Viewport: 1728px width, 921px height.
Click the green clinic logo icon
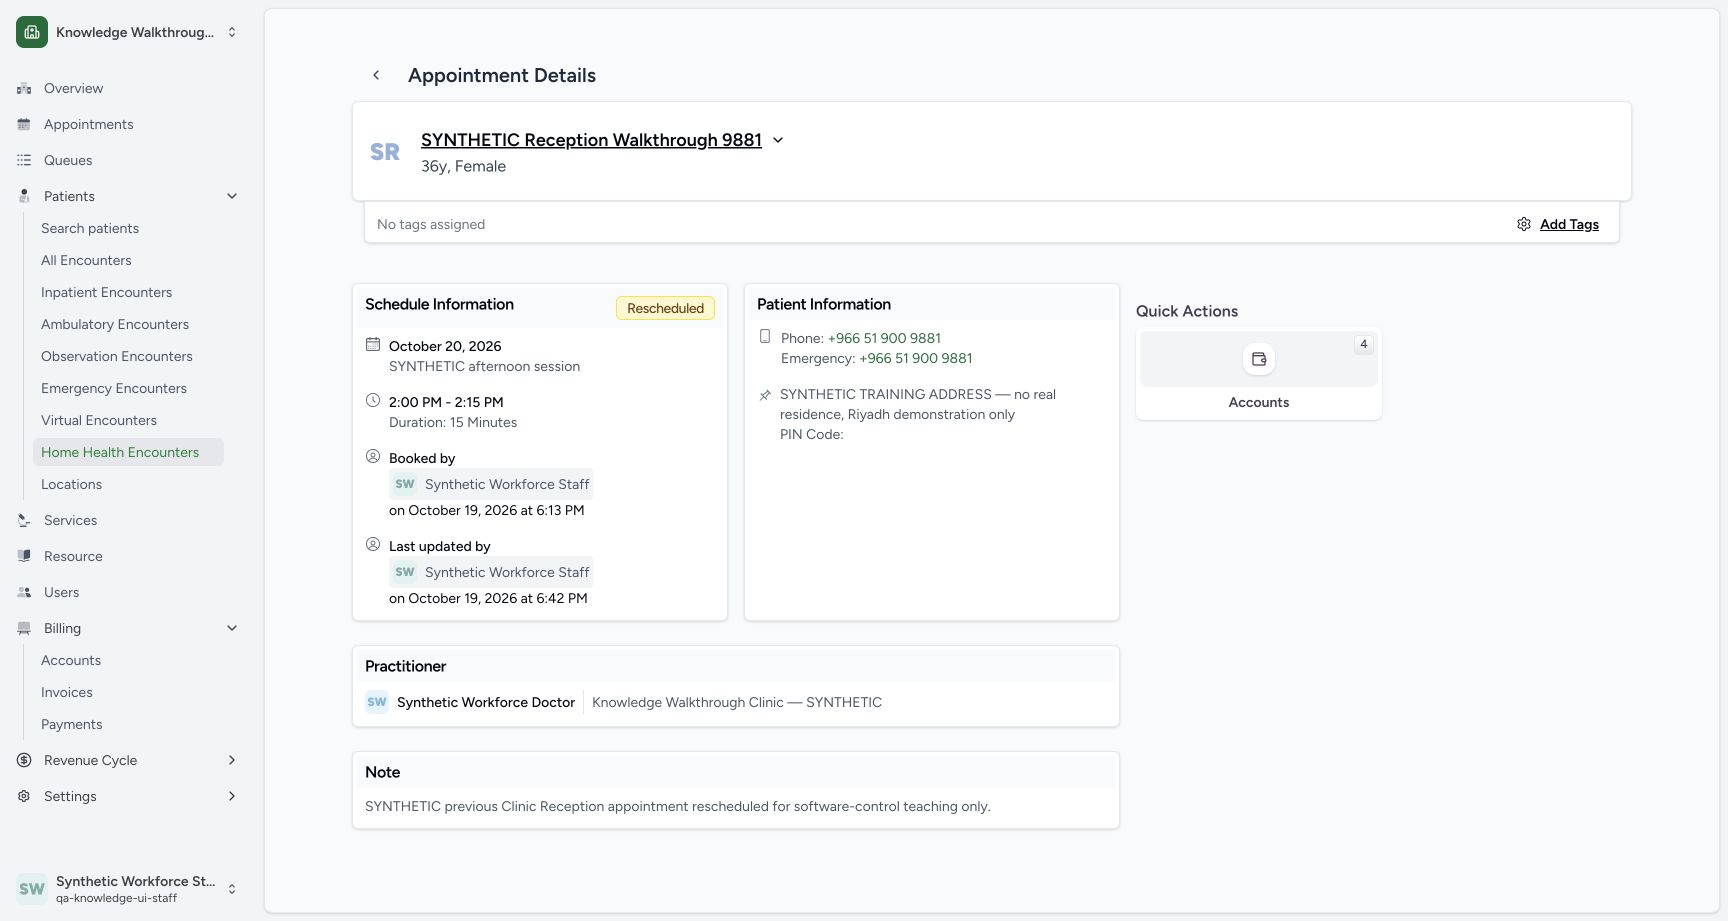pos(32,32)
